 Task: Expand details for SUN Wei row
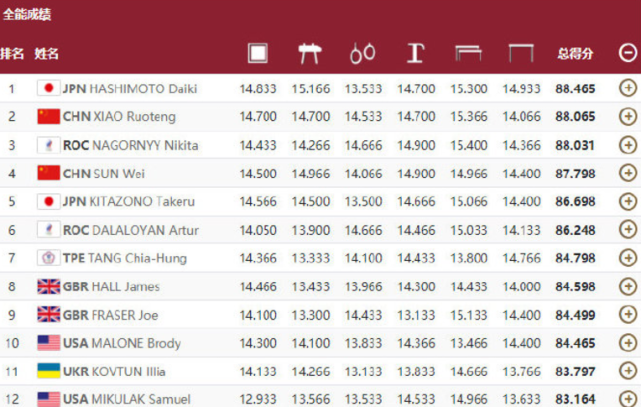627,173
